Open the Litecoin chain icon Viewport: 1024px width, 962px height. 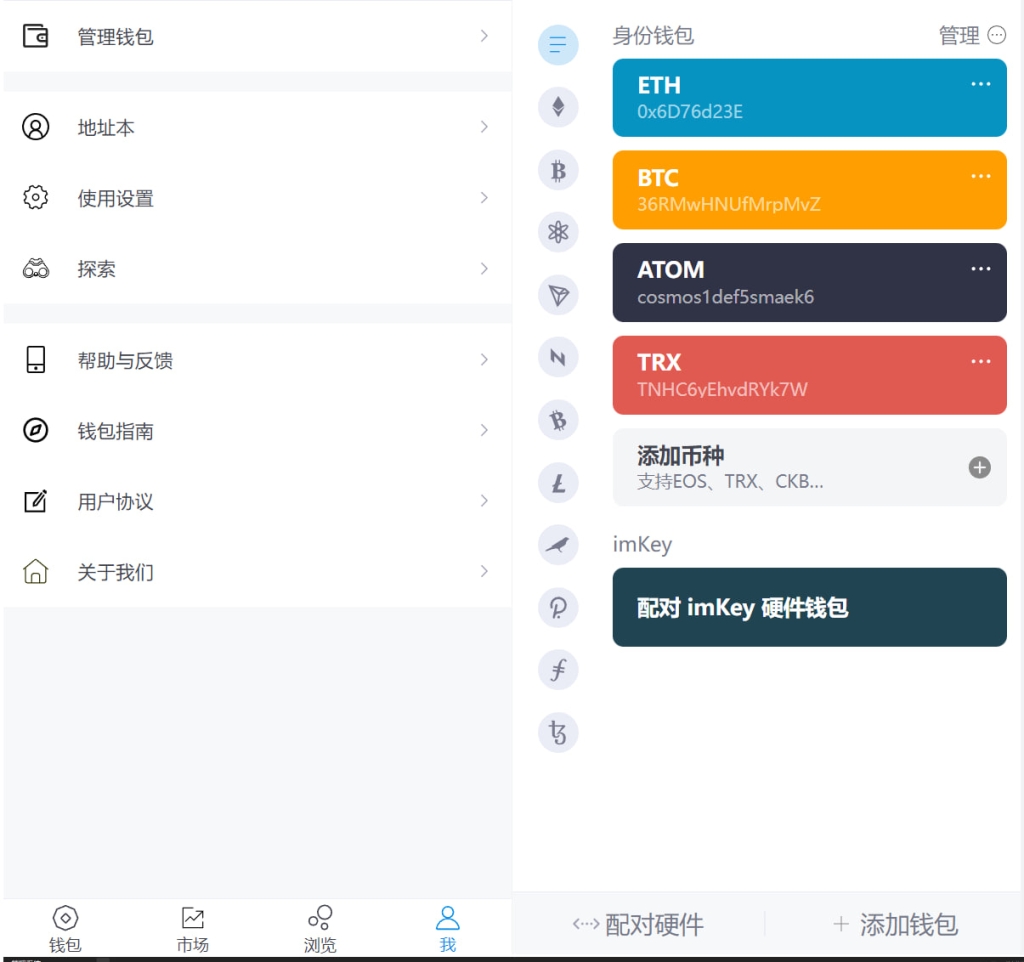pos(558,483)
